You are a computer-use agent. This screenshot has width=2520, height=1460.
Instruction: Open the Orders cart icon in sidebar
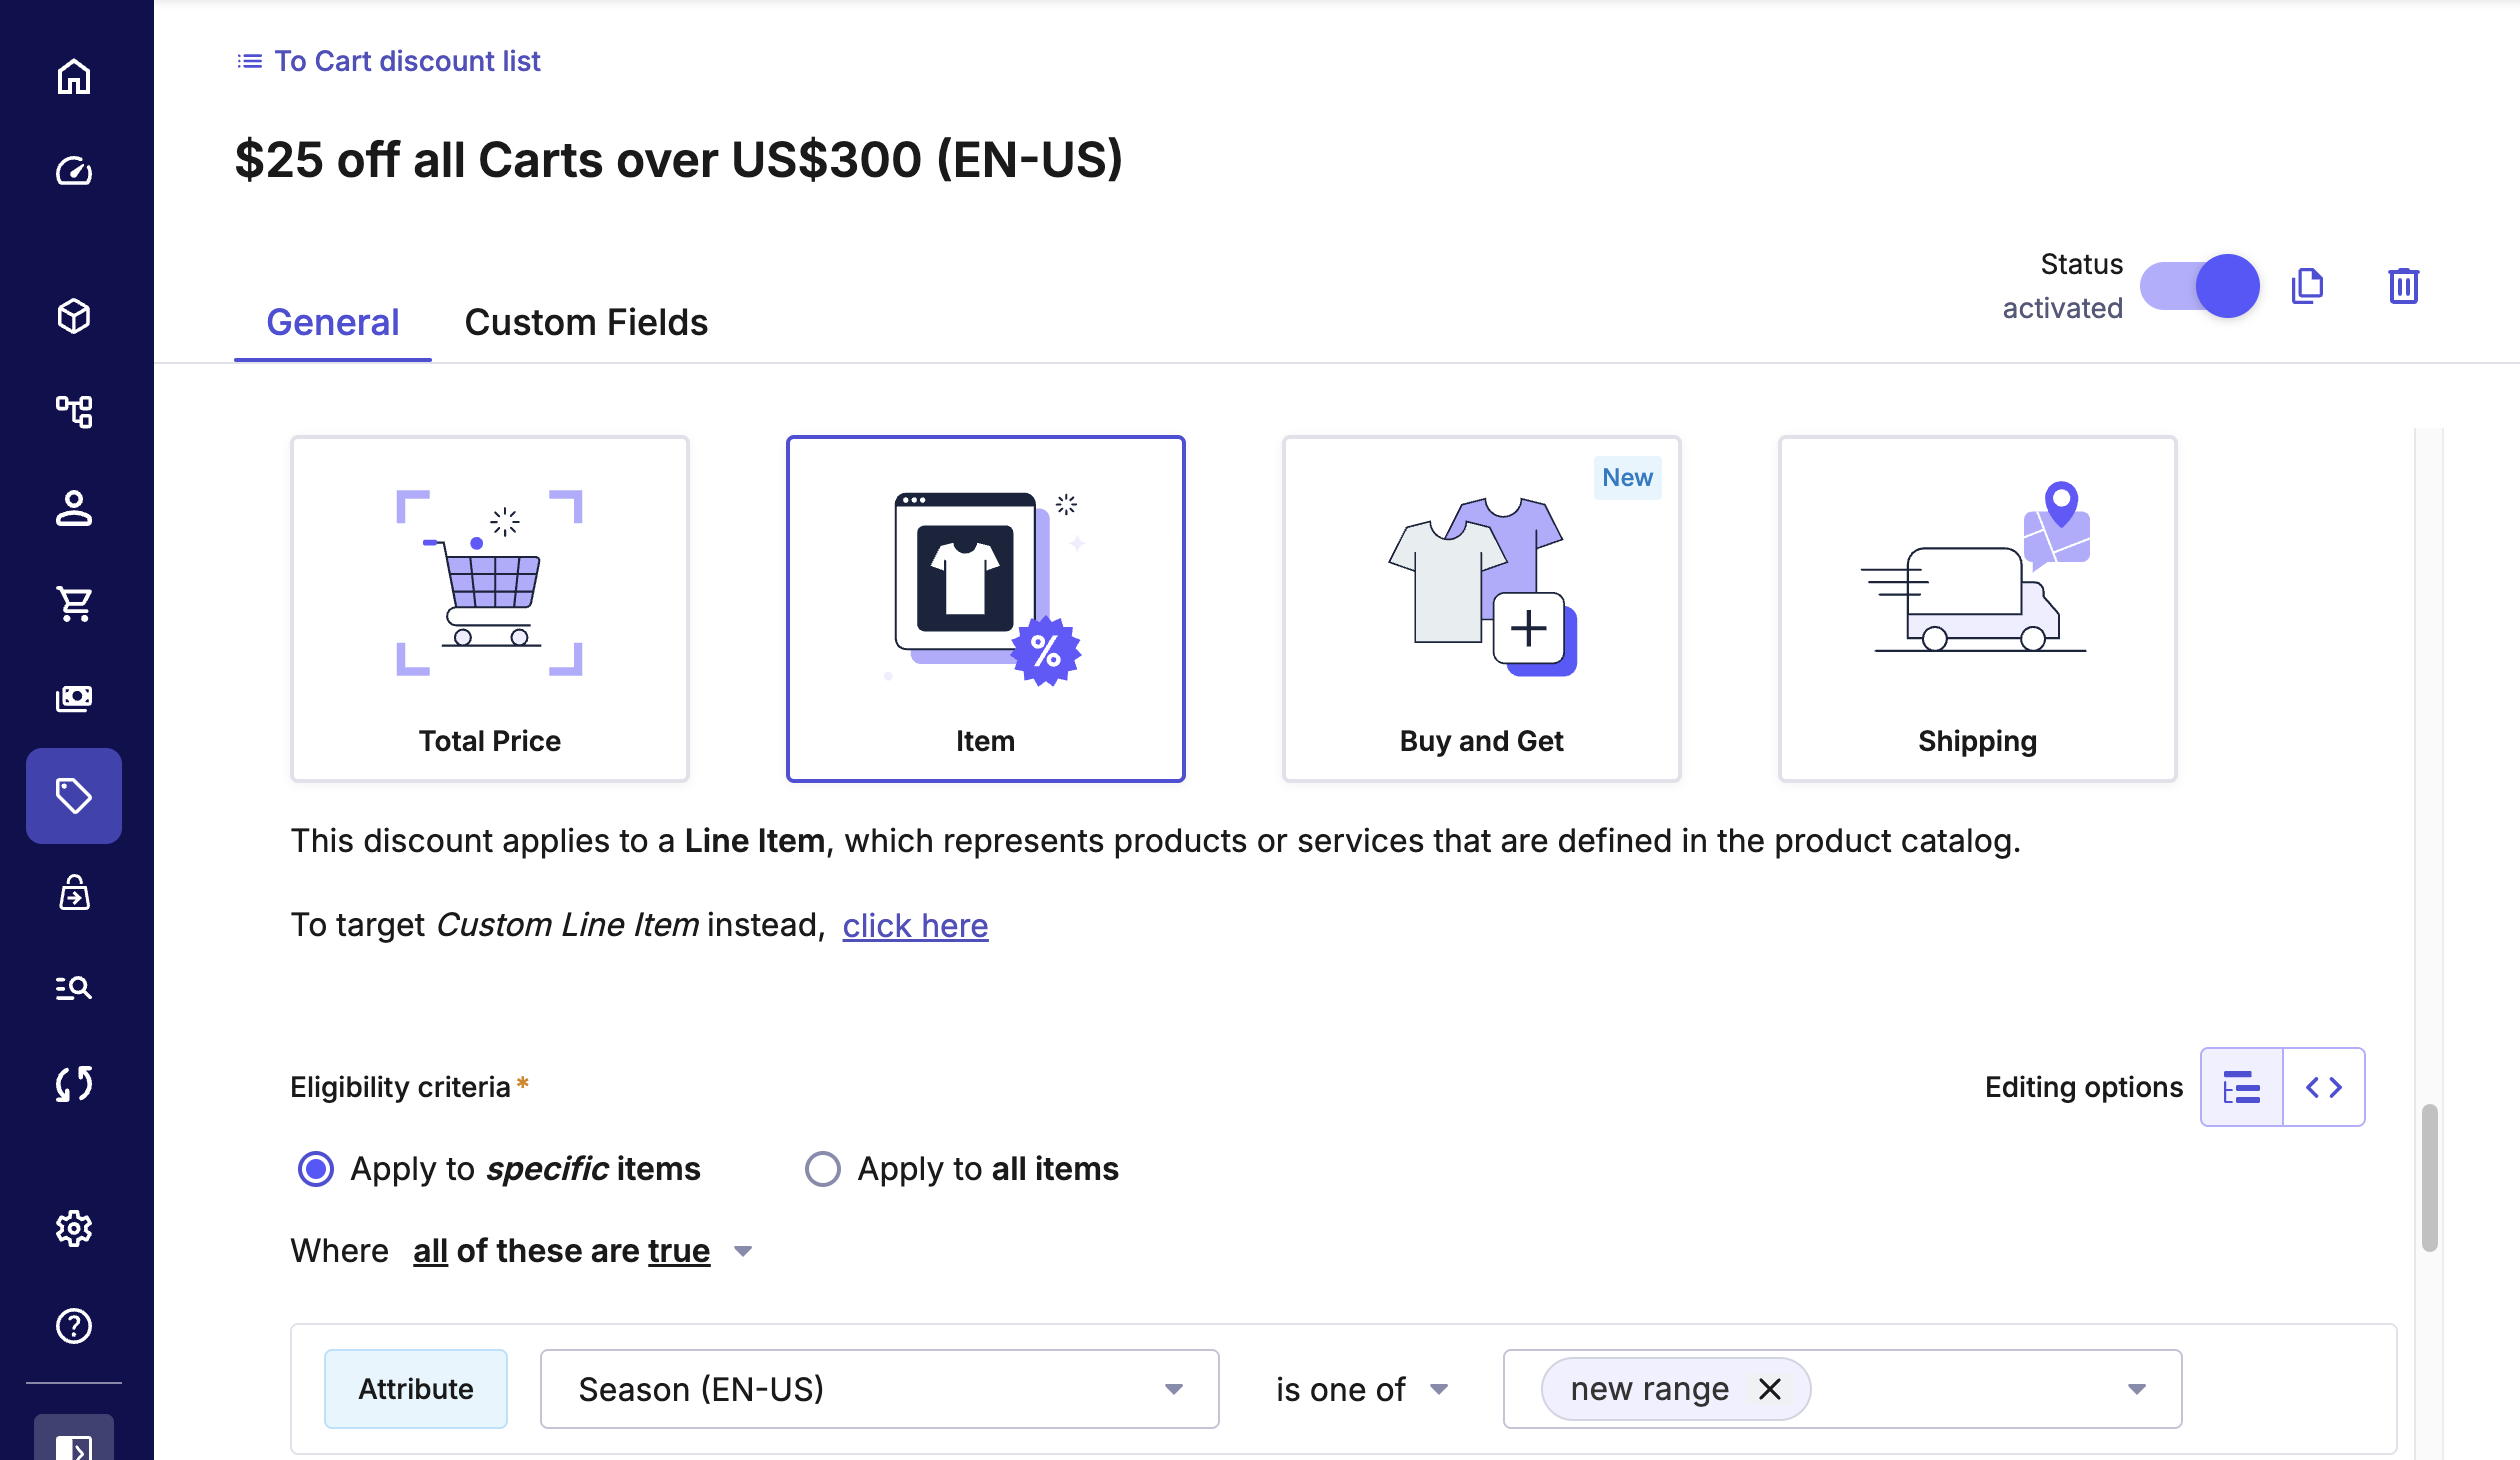74,603
